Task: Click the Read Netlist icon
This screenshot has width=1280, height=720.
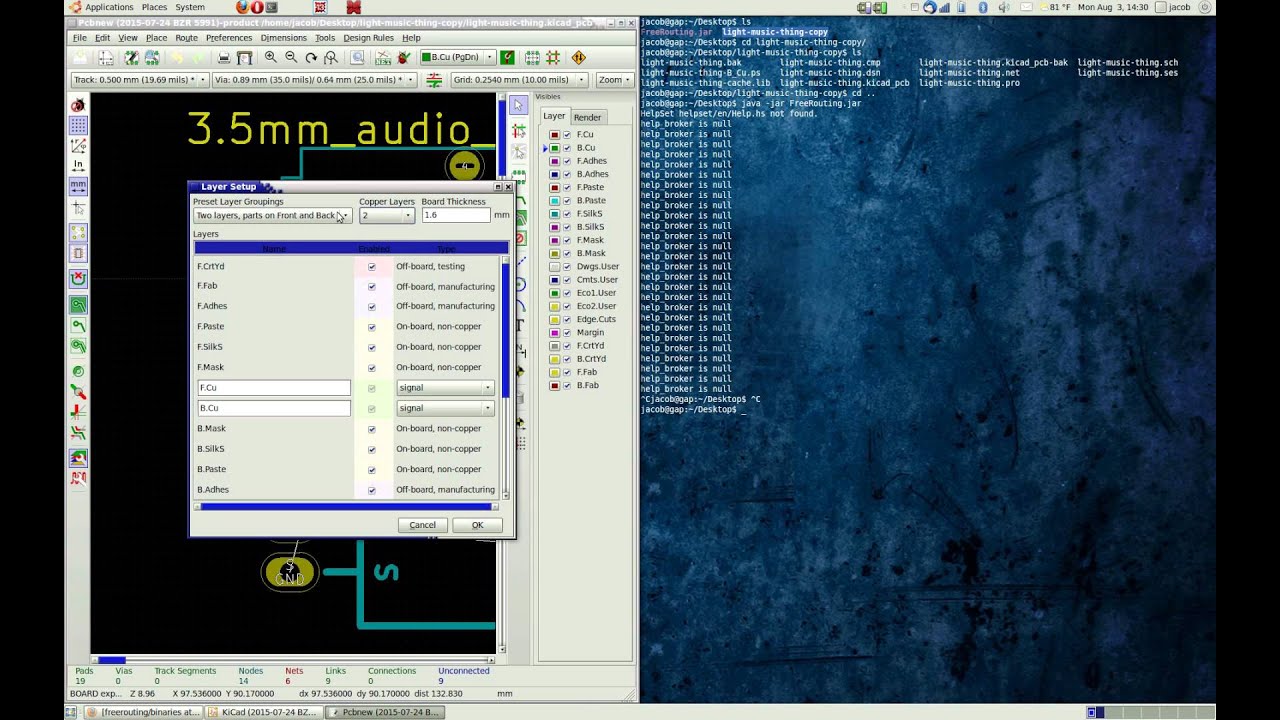Action: (385, 58)
